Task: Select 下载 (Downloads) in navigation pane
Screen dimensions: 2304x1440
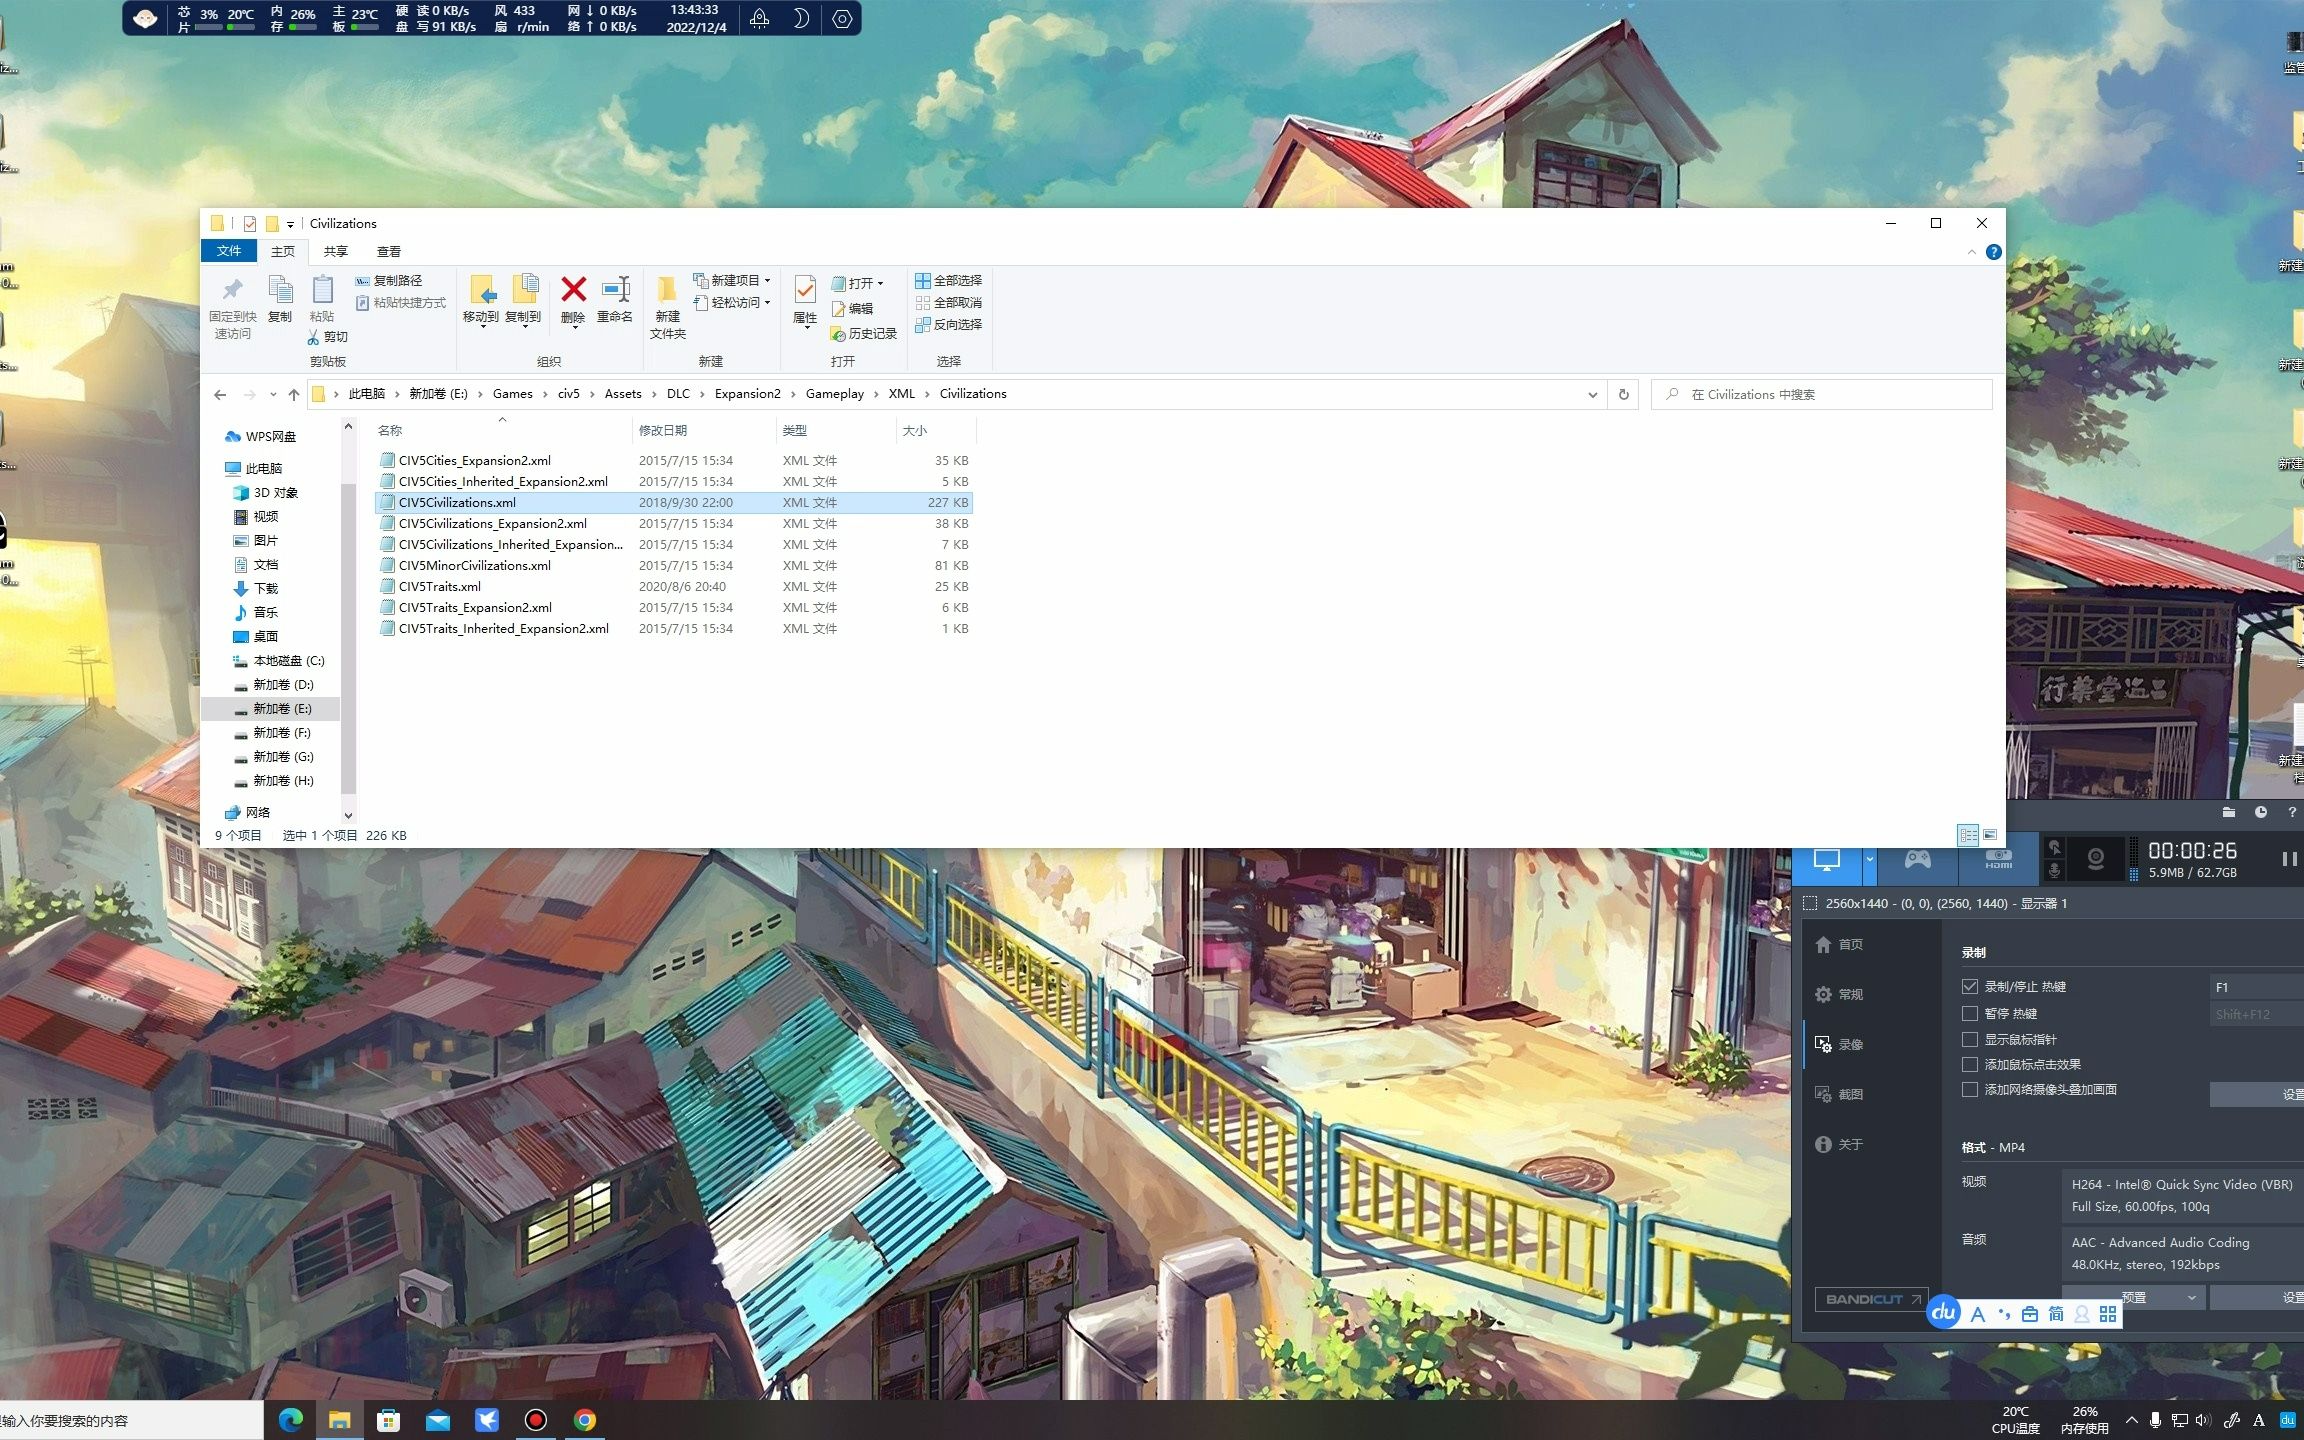Action: point(265,589)
